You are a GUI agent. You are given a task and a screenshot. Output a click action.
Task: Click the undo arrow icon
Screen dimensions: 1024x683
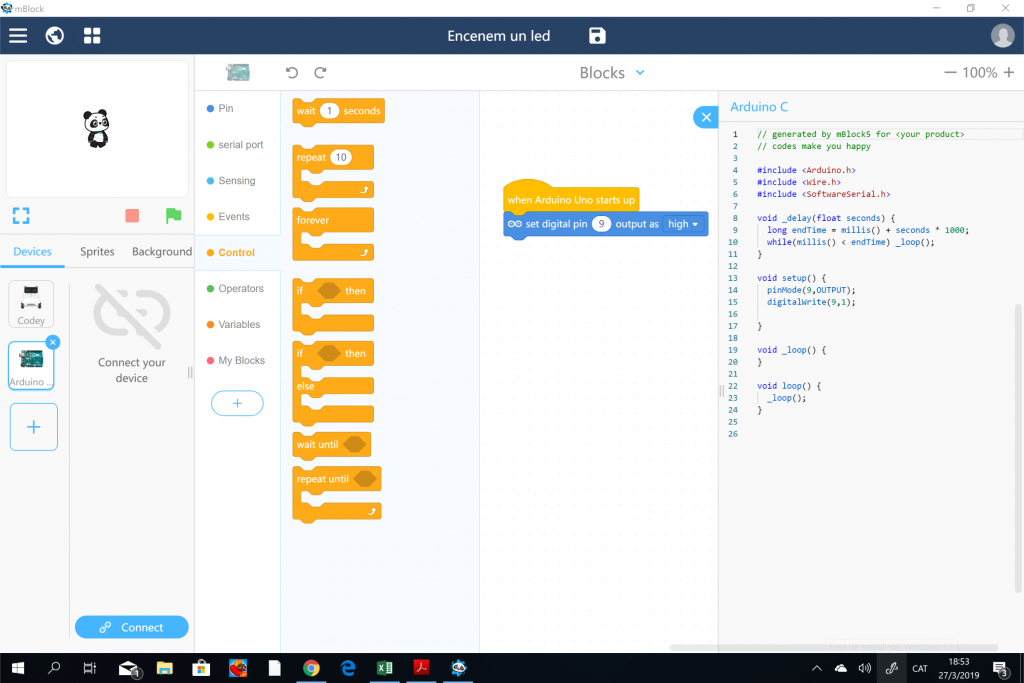pos(292,73)
